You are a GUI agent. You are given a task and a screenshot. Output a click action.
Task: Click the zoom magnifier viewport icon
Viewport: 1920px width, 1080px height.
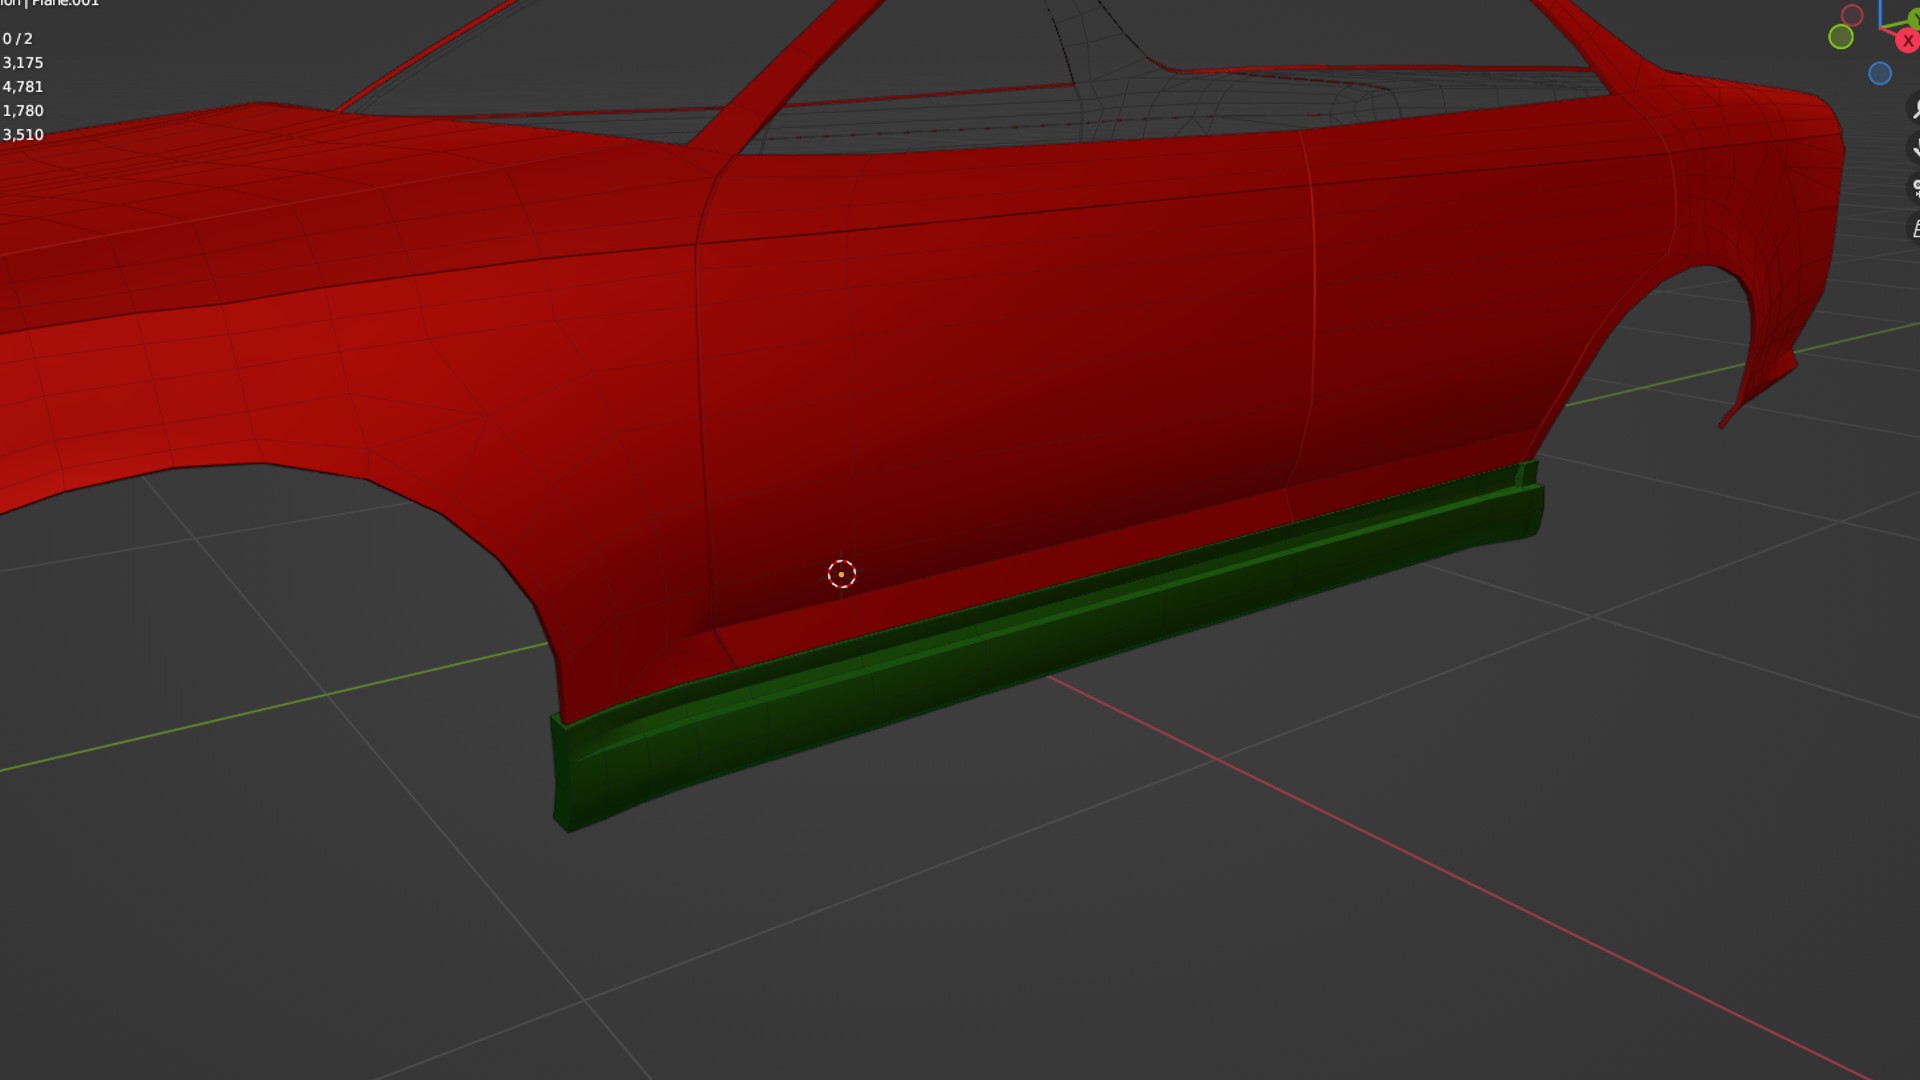click(1915, 109)
